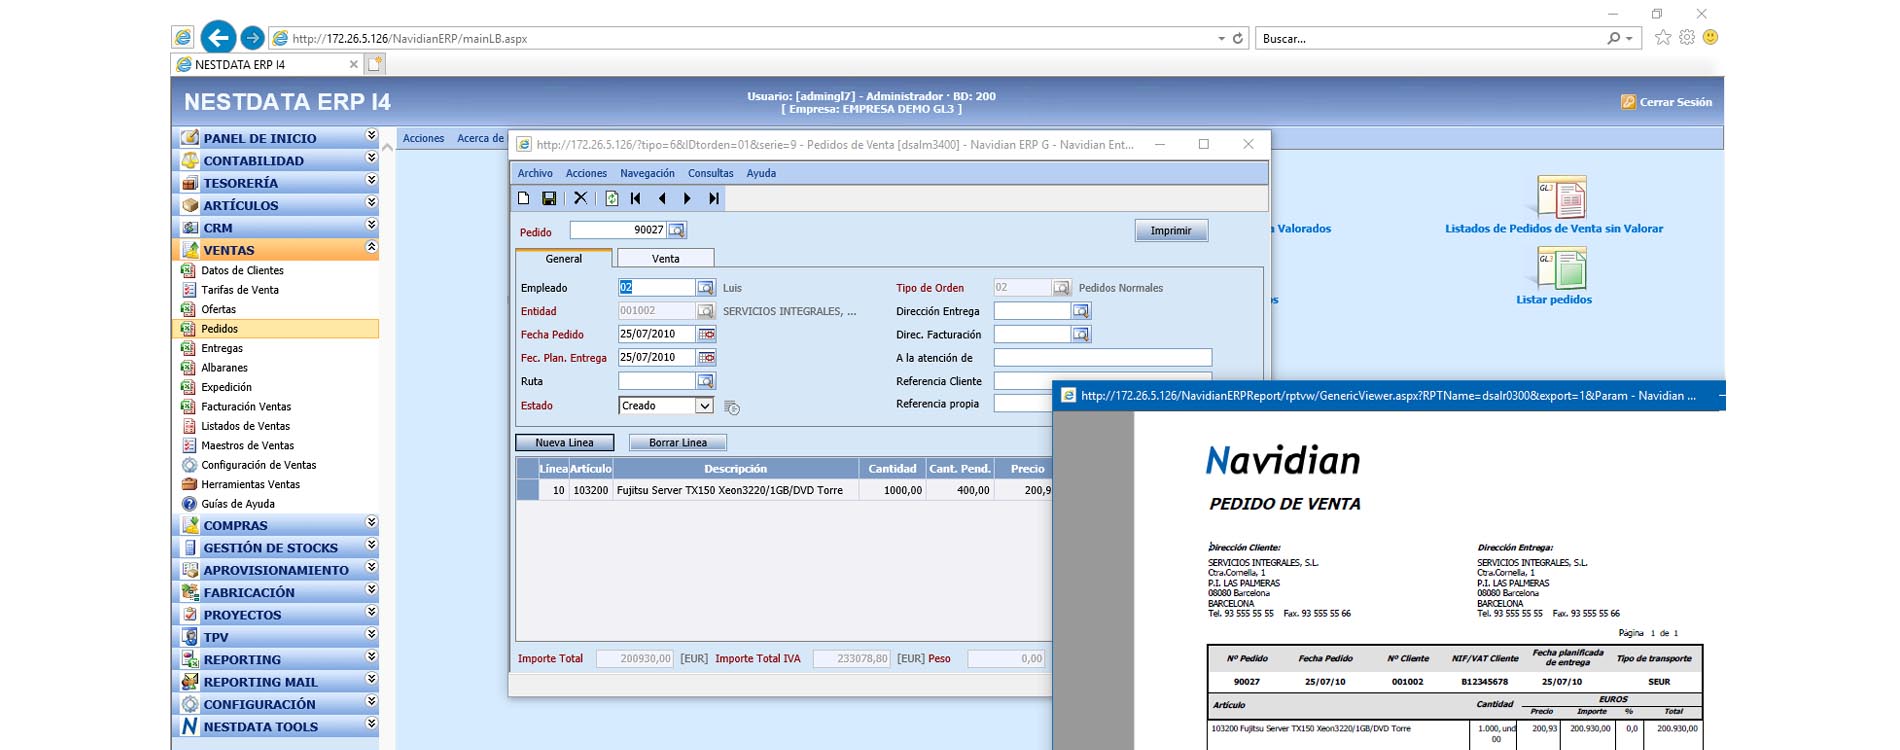Collapse the VENTAS sidebar section
Screen dimensions: 1900x750
(x=371, y=248)
